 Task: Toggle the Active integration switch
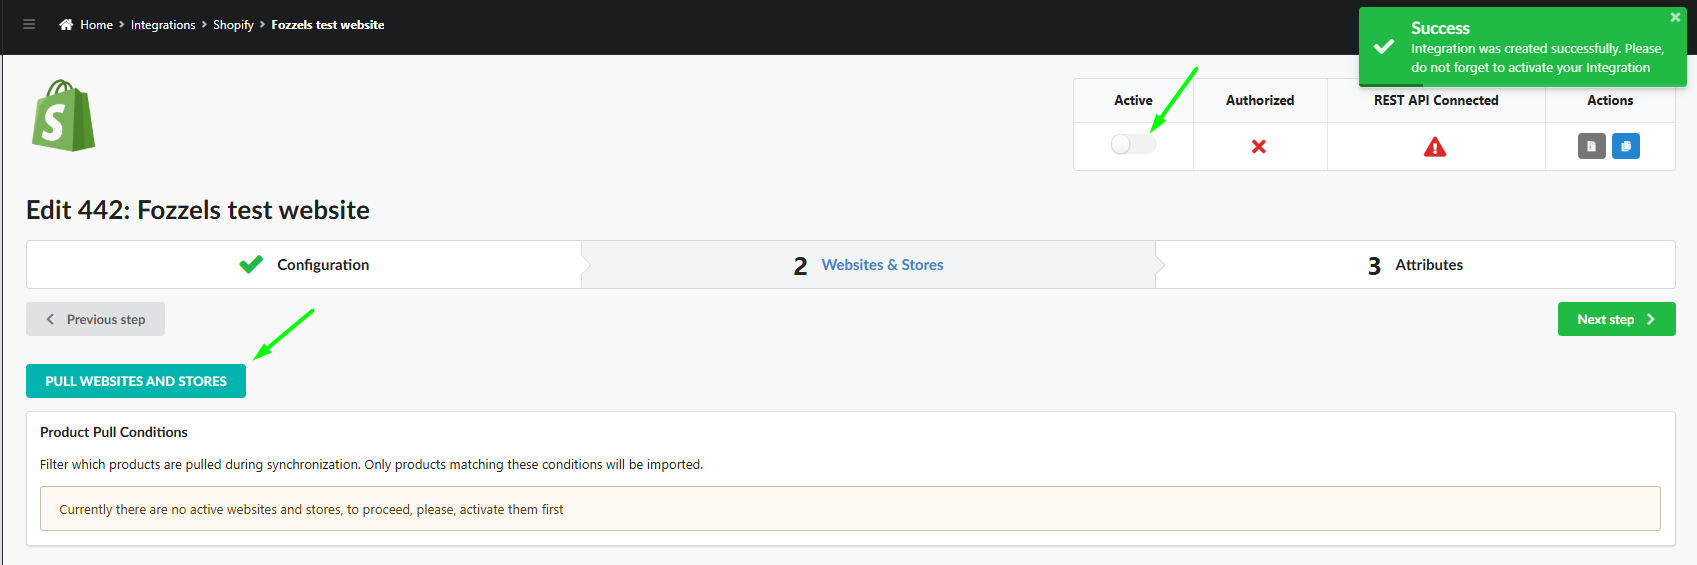pyautogui.click(x=1133, y=144)
